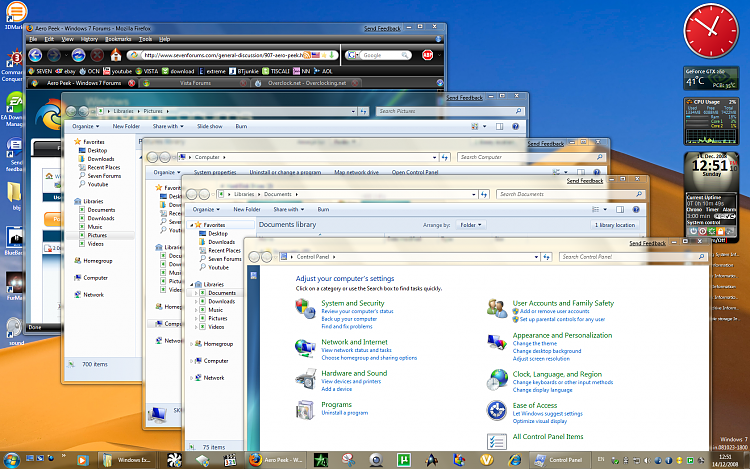This screenshot has height=469, width=750.
Task: Click the fan icon on the taskbar
Action: pyautogui.click(x=175, y=460)
